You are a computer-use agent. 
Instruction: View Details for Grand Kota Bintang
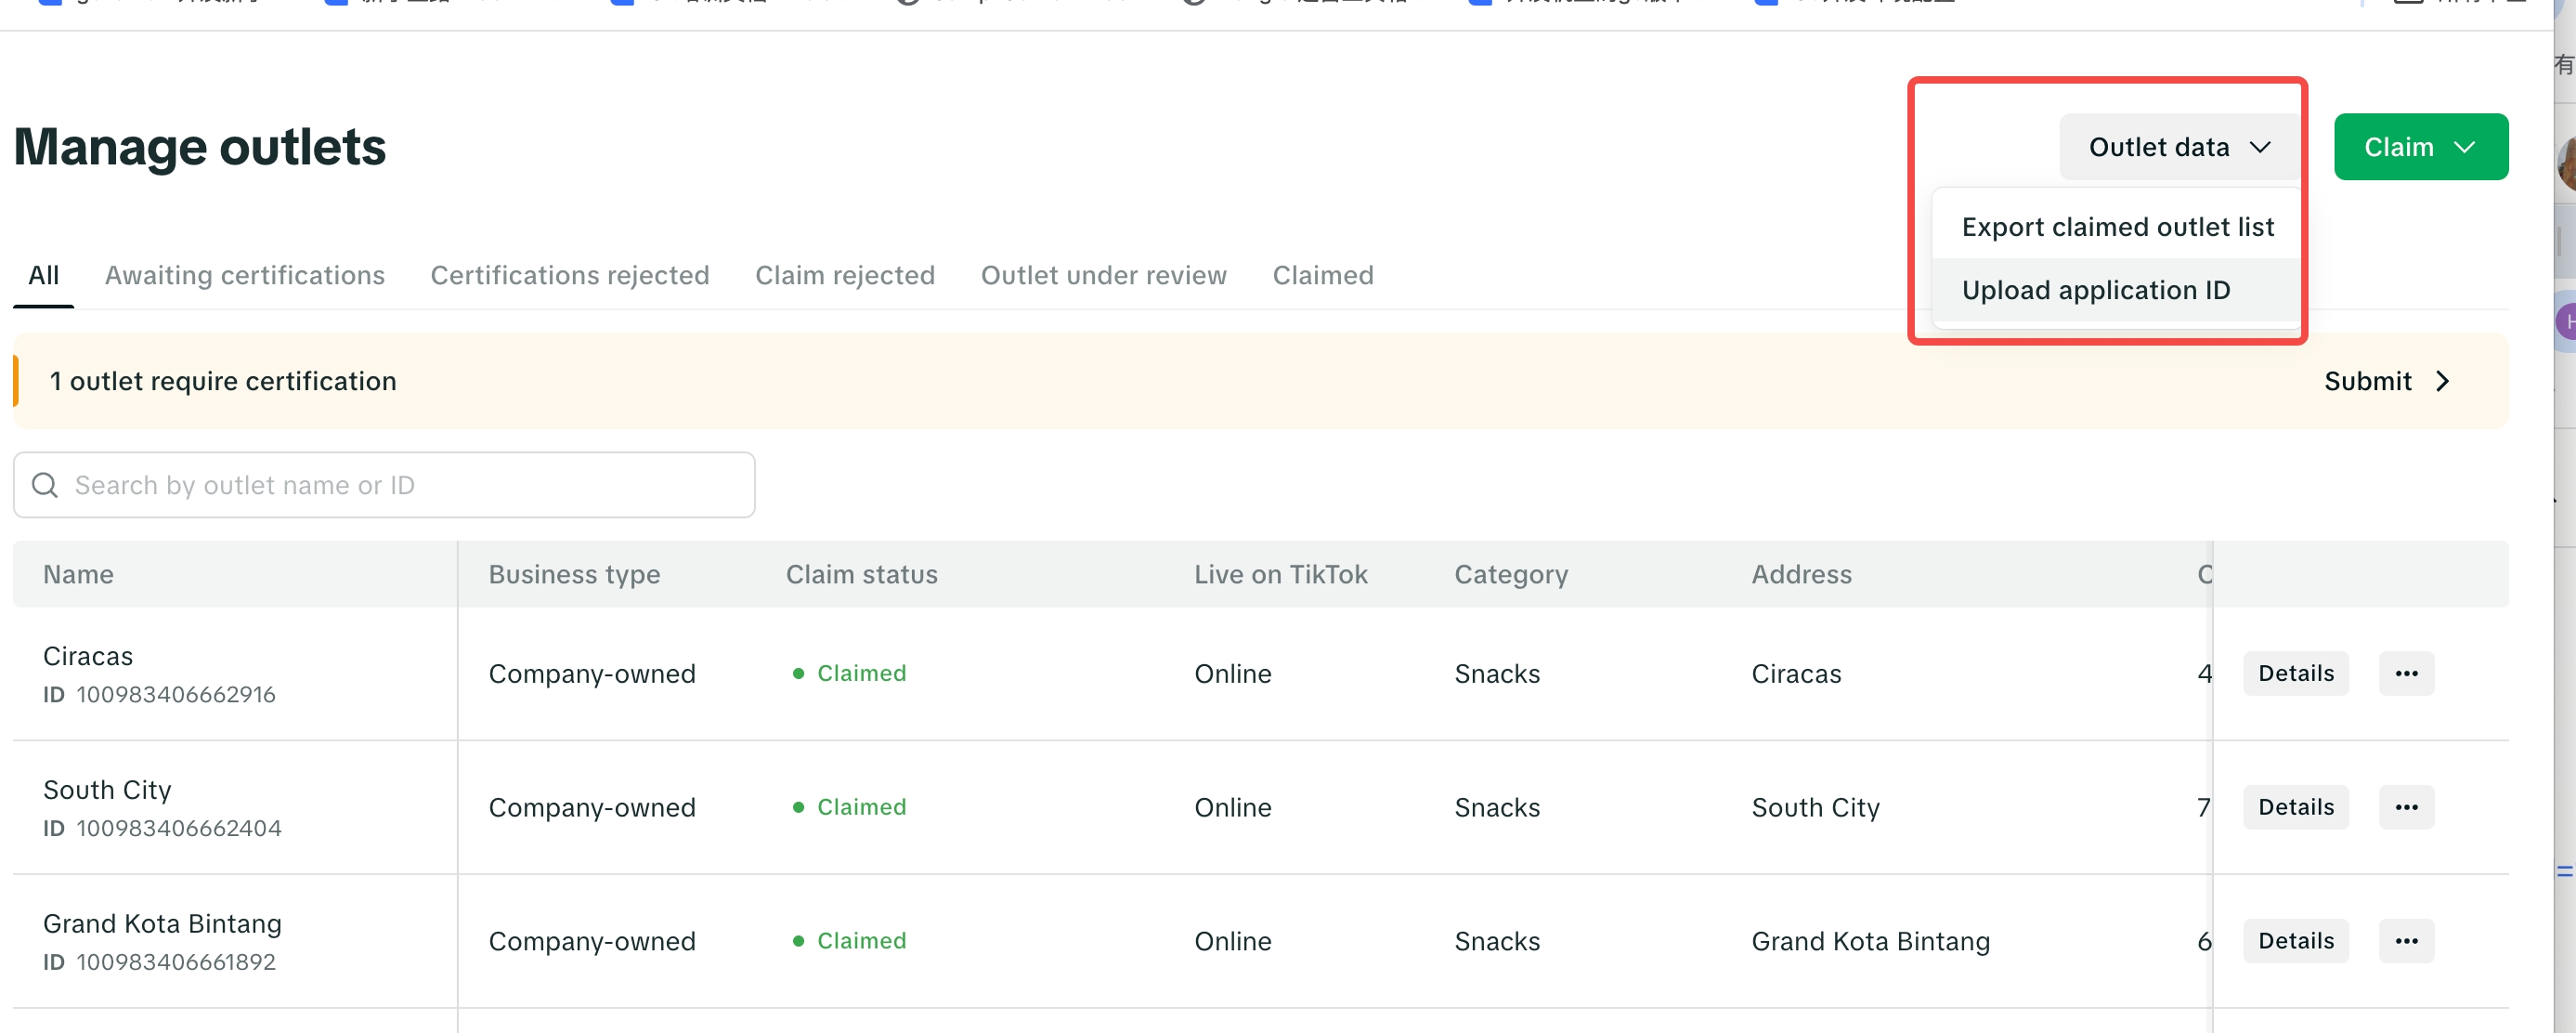pyautogui.click(x=2295, y=941)
